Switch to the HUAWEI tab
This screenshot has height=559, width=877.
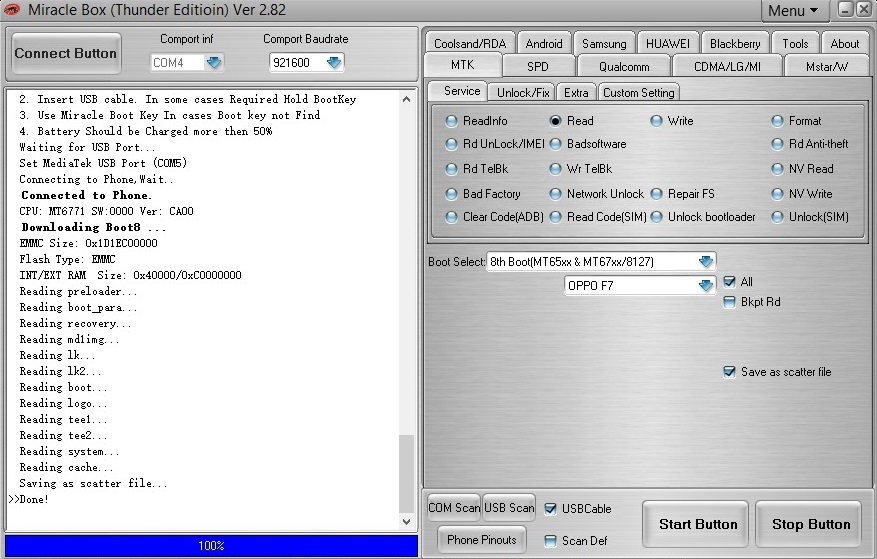pyautogui.click(x=668, y=43)
